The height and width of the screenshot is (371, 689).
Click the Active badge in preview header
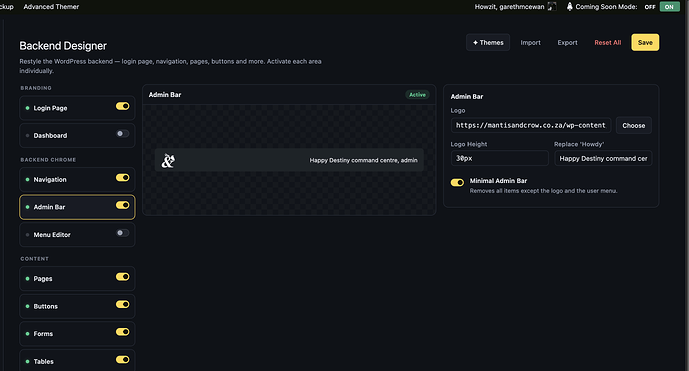tap(417, 95)
